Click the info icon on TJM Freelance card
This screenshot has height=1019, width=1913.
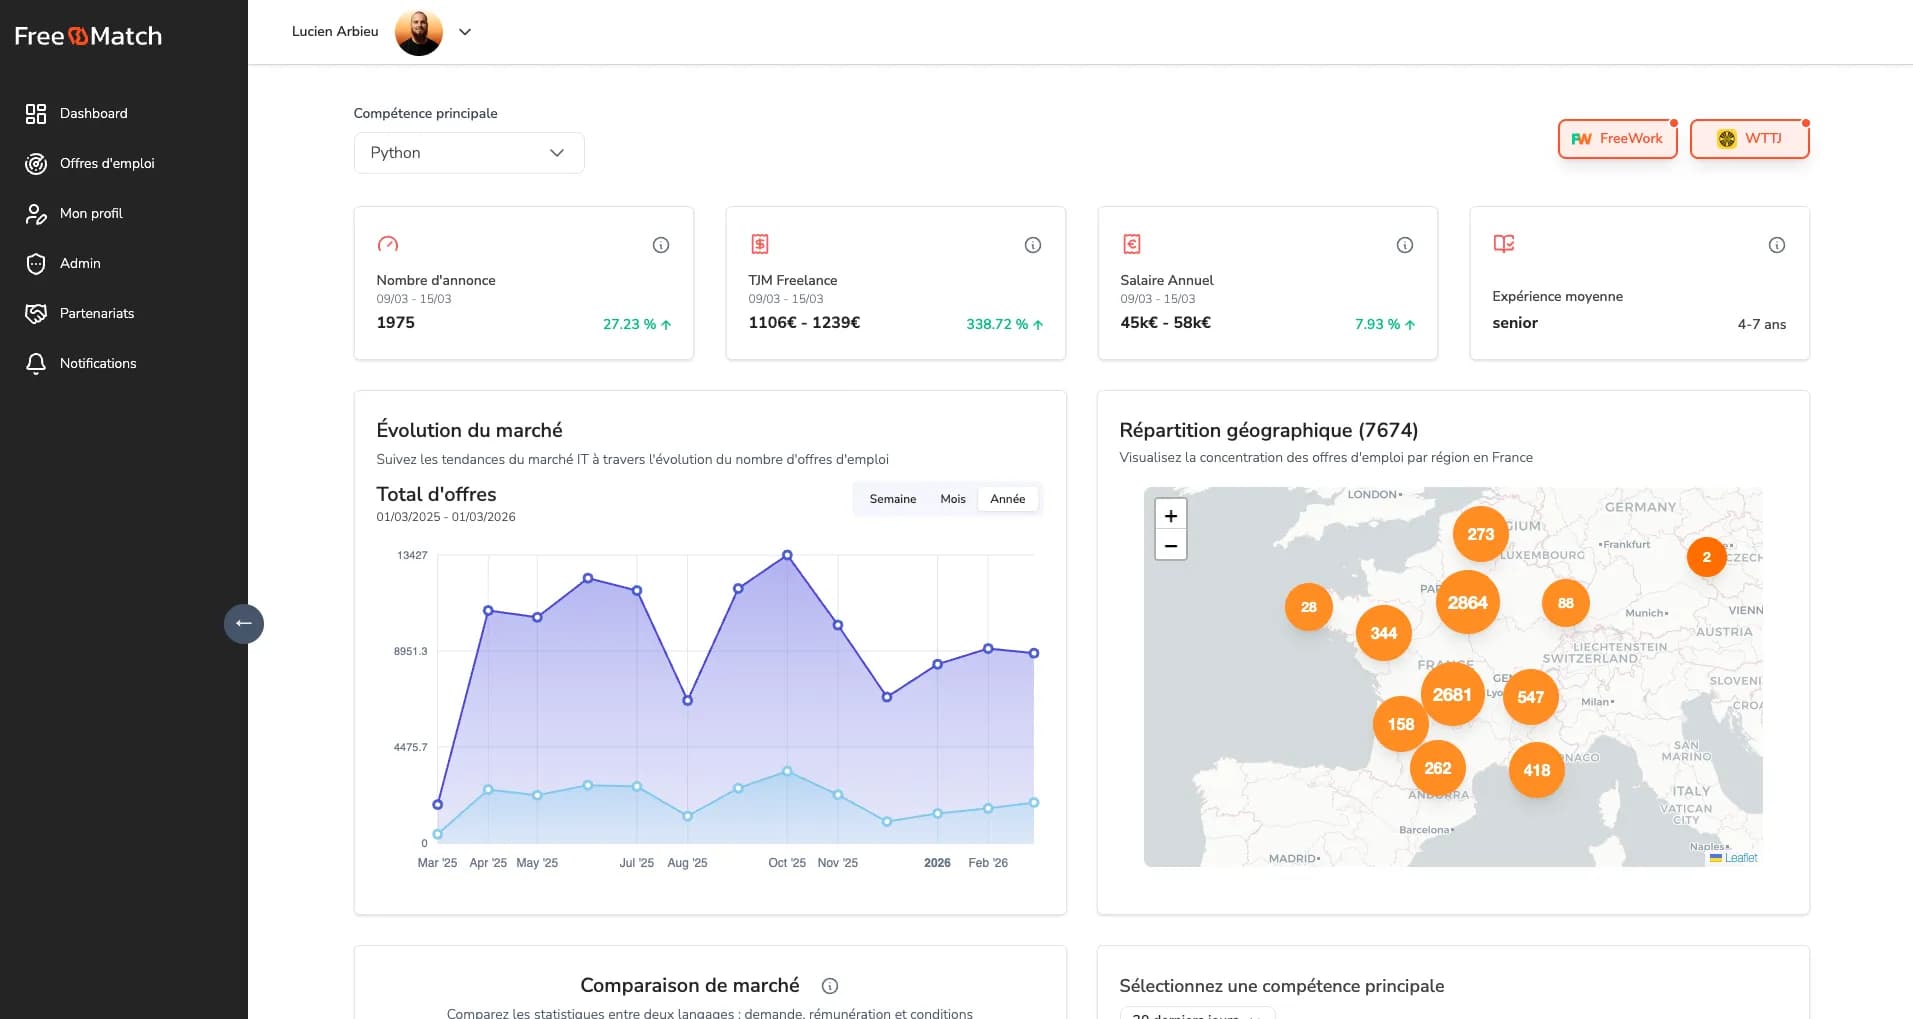[1033, 245]
